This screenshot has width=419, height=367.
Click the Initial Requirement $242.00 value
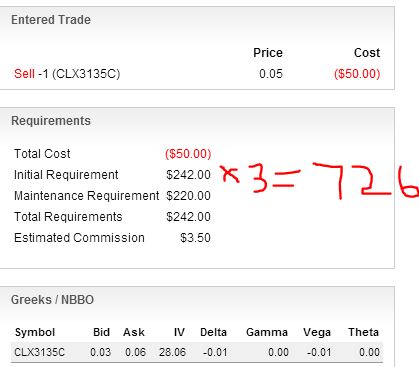(x=188, y=175)
